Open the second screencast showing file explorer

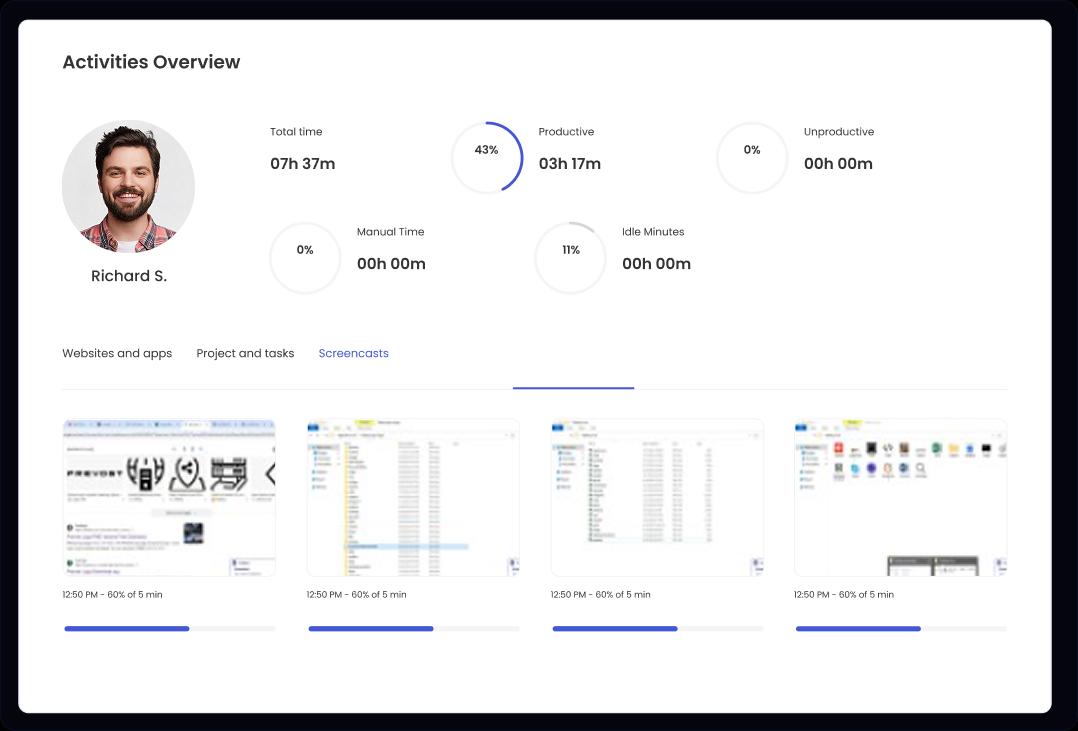coord(412,497)
